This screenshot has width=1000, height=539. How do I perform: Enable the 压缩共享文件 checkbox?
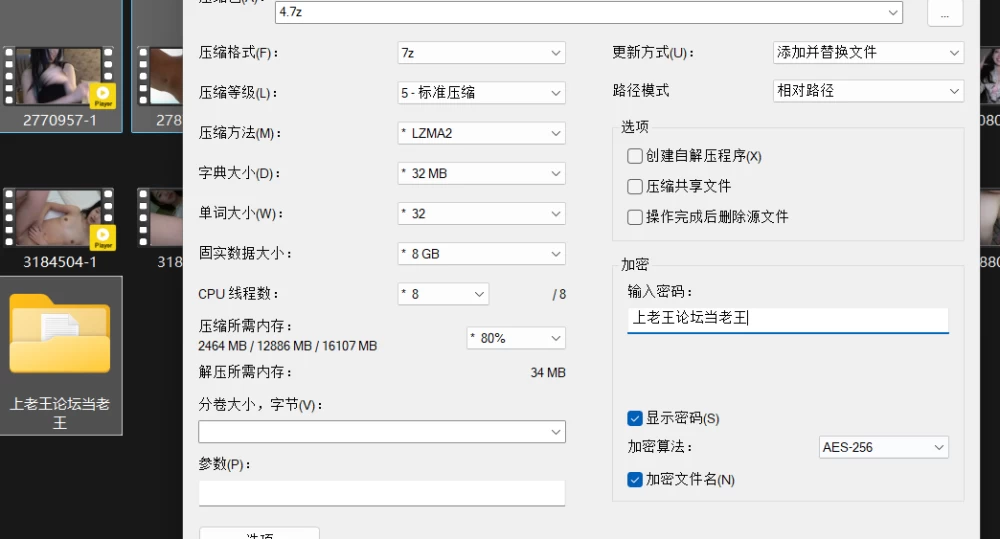635,186
